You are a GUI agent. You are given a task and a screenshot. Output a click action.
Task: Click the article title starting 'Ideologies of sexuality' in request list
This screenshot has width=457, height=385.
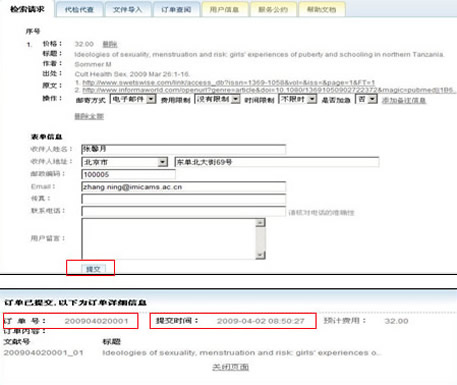pyautogui.click(x=259, y=54)
